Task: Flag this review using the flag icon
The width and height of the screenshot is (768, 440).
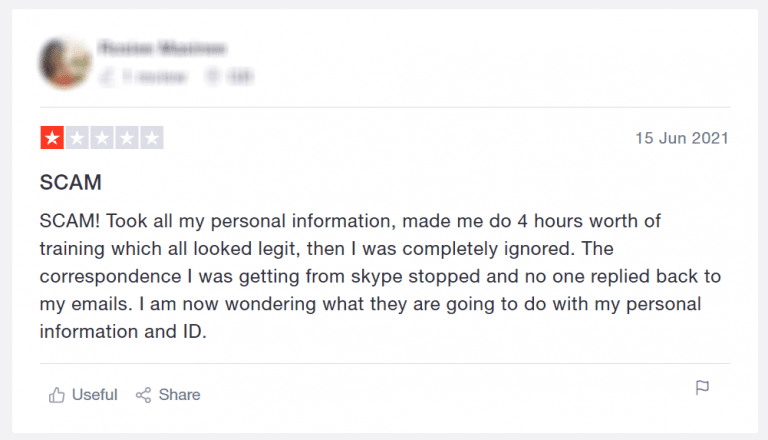Action: pyautogui.click(x=702, y=388)
